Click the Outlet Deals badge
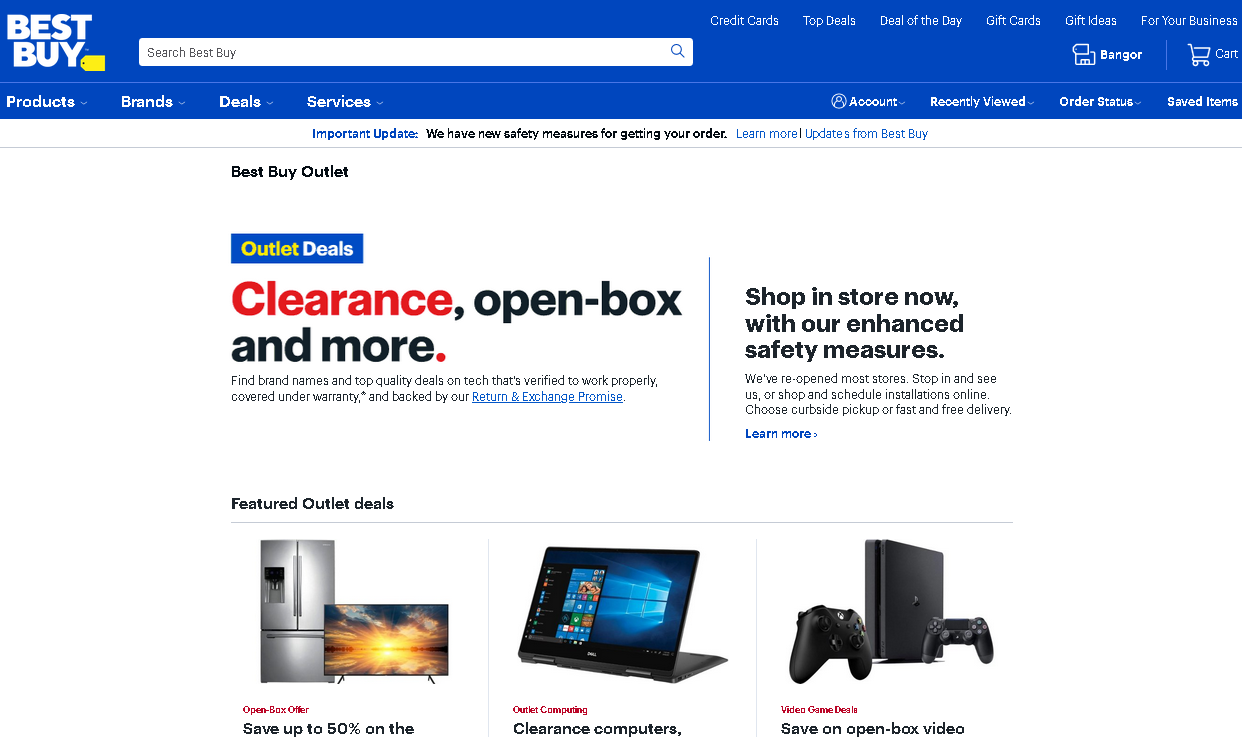 click(297, 249)
